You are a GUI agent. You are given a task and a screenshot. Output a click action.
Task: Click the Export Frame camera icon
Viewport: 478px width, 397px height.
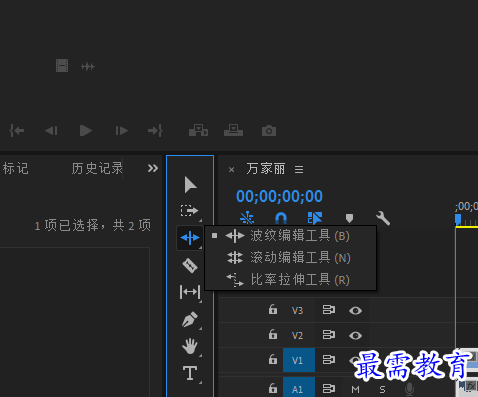coord(269,131)
